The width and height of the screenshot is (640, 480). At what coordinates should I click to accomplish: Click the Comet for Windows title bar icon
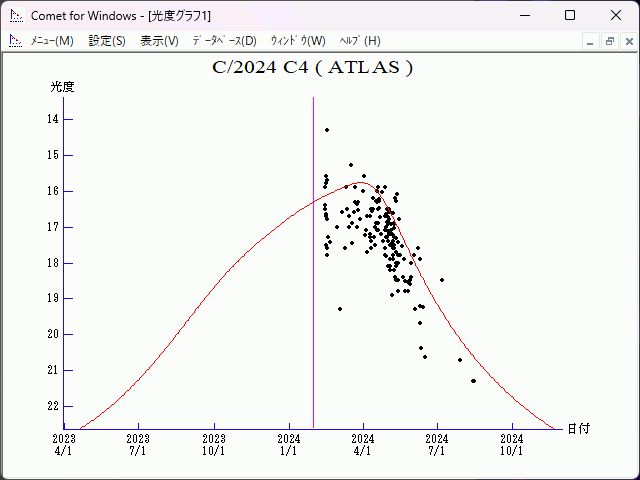pyautogui.click(x=14, y=15)
